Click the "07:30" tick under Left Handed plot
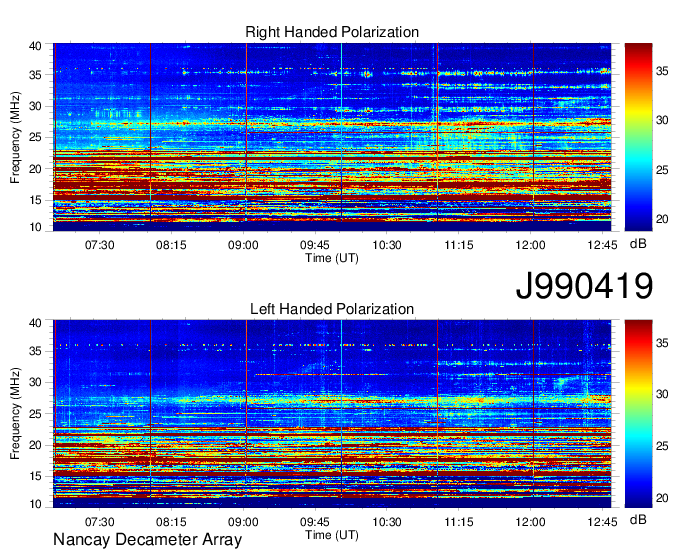Image resolution: width=680 pixels, height=552 pixels. coord(99,522)
